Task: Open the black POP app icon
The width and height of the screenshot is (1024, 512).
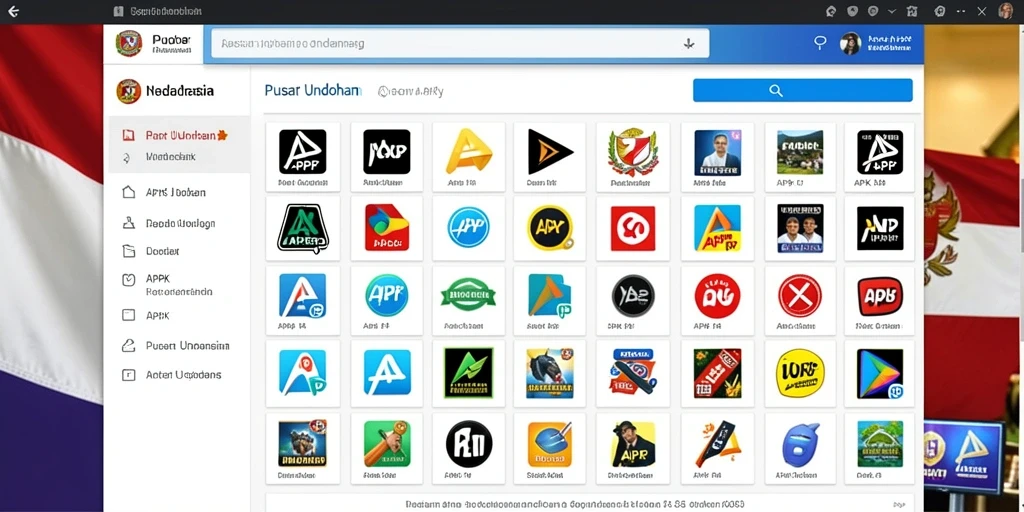Action: (387, 152)
